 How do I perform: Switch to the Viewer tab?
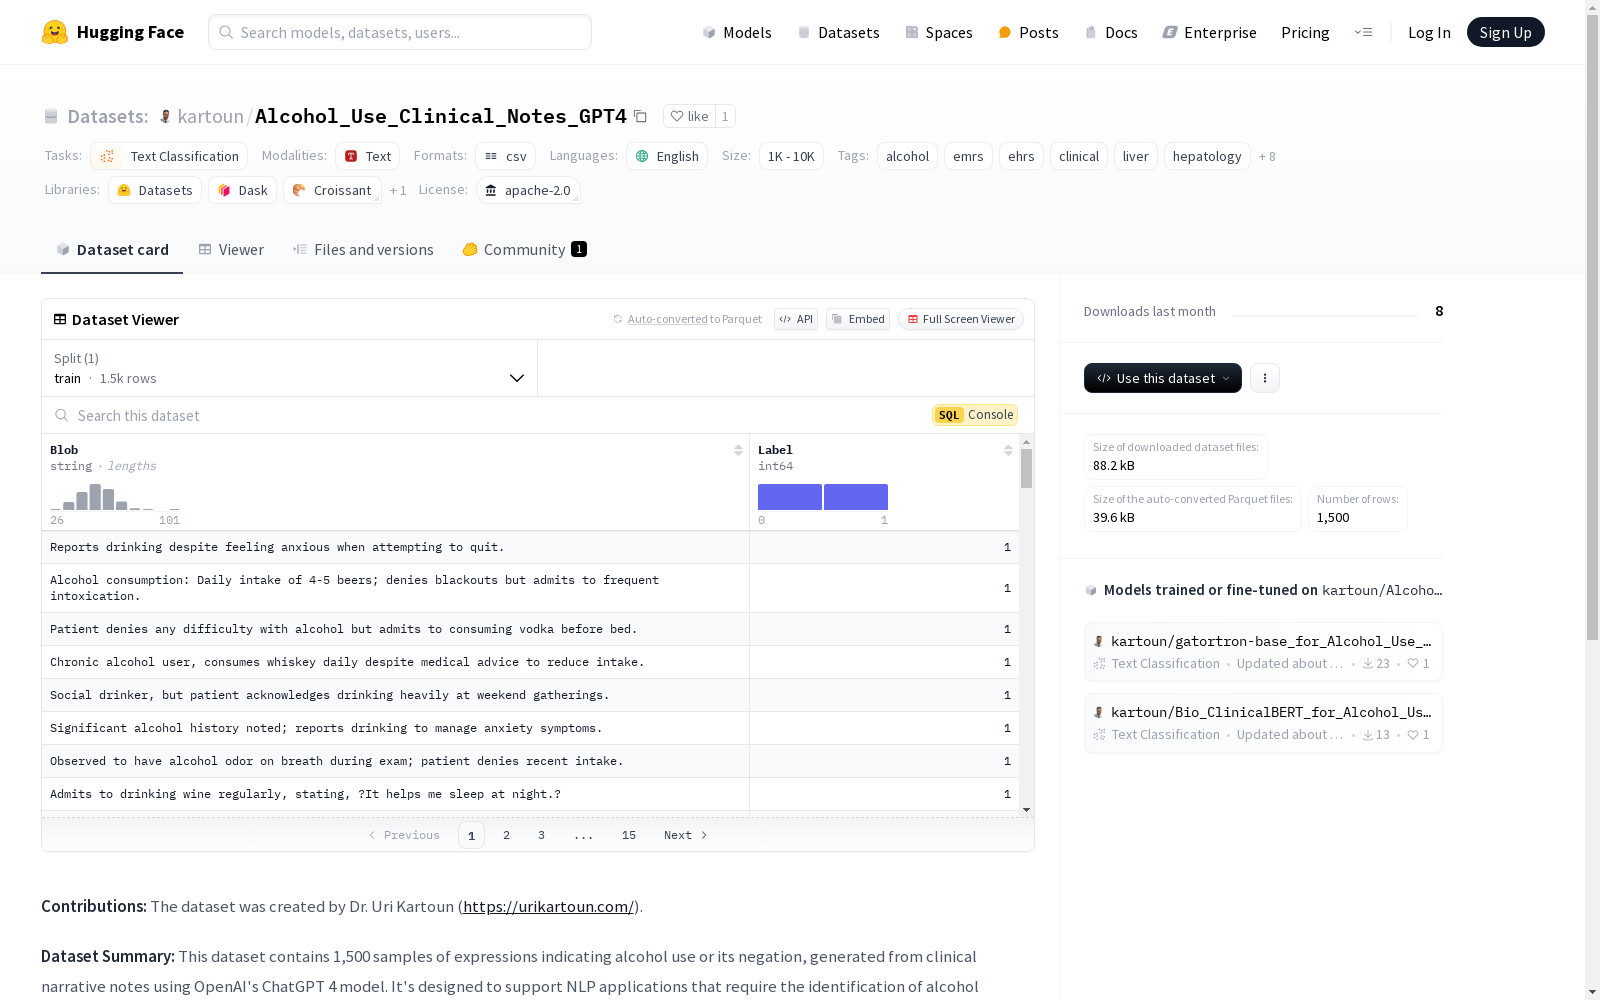point(231,250)
